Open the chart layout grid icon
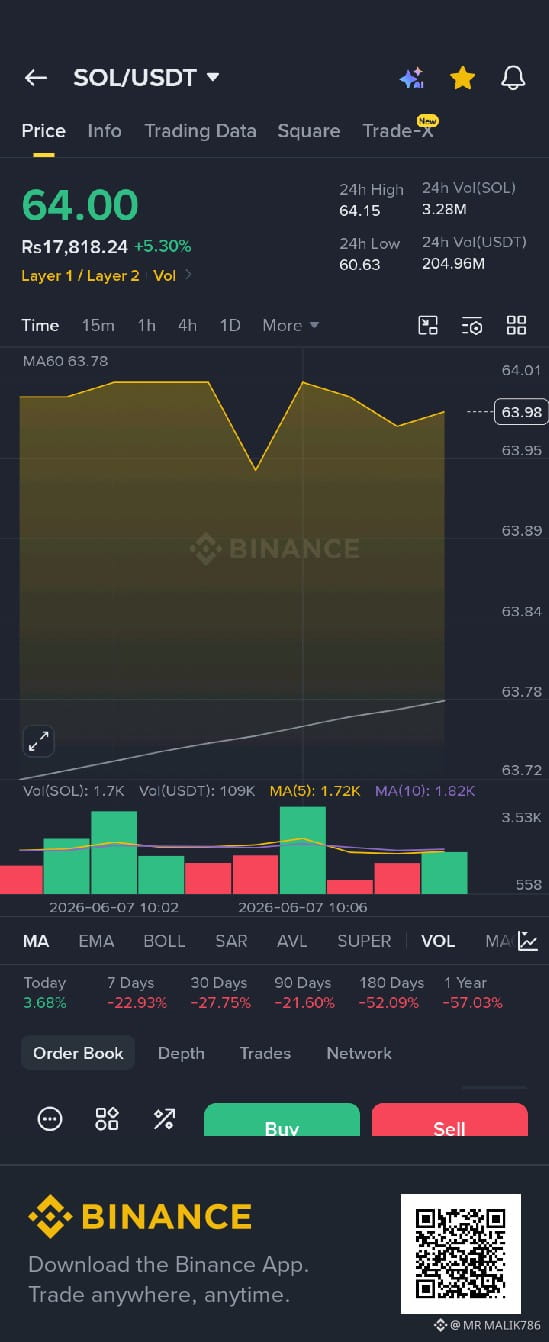 tap(516, 325)
